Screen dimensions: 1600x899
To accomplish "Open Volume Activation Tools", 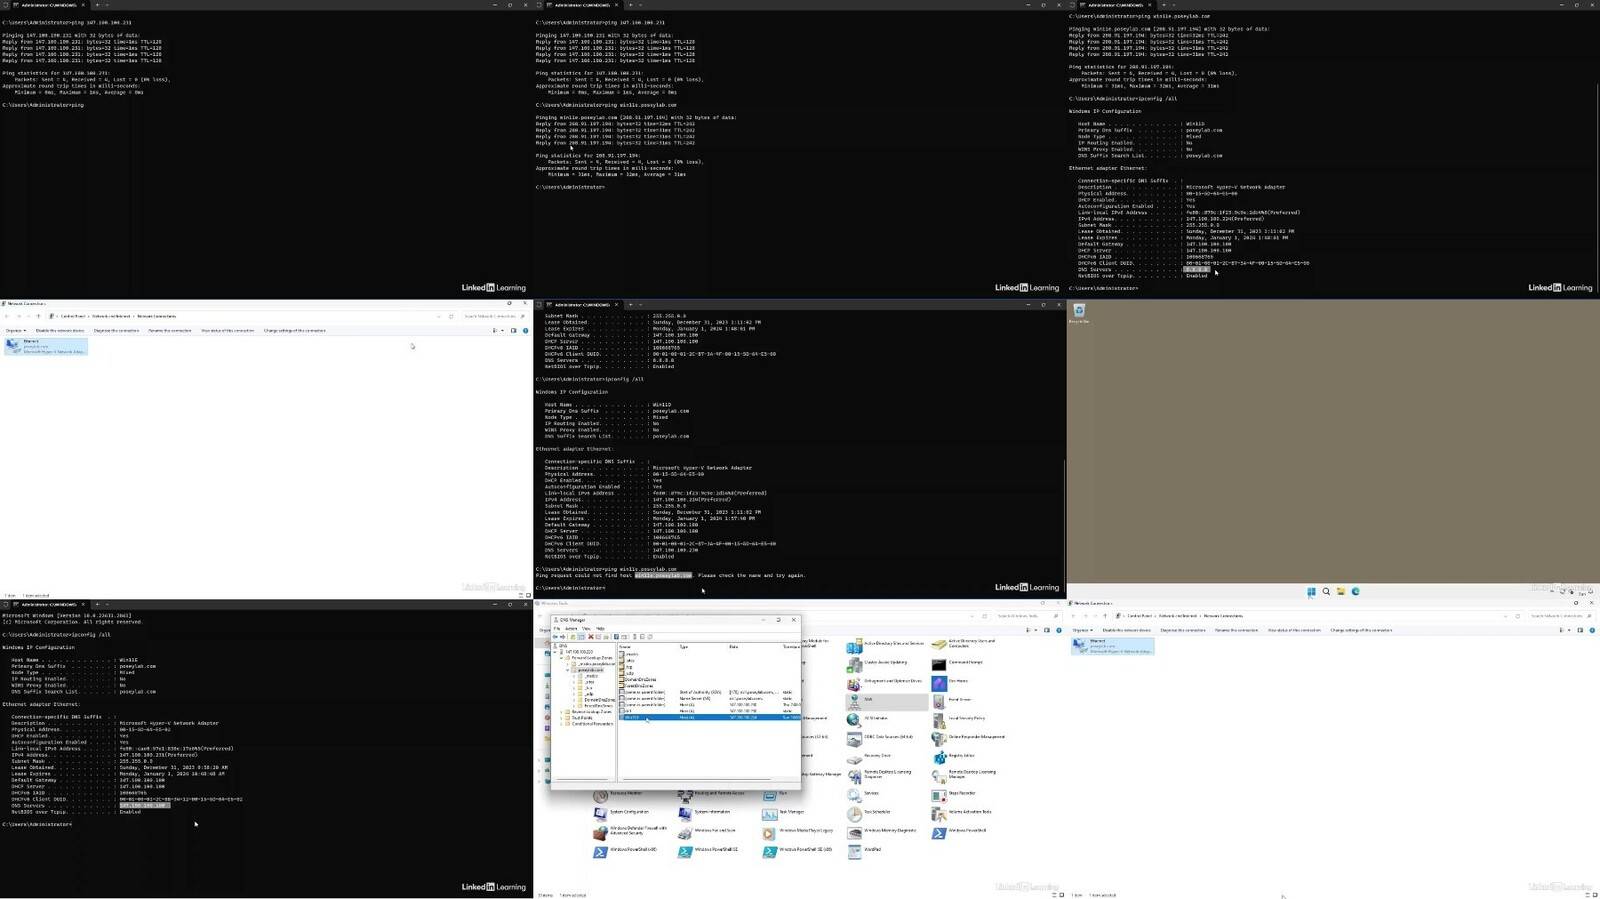I will (x=961, y=812).
